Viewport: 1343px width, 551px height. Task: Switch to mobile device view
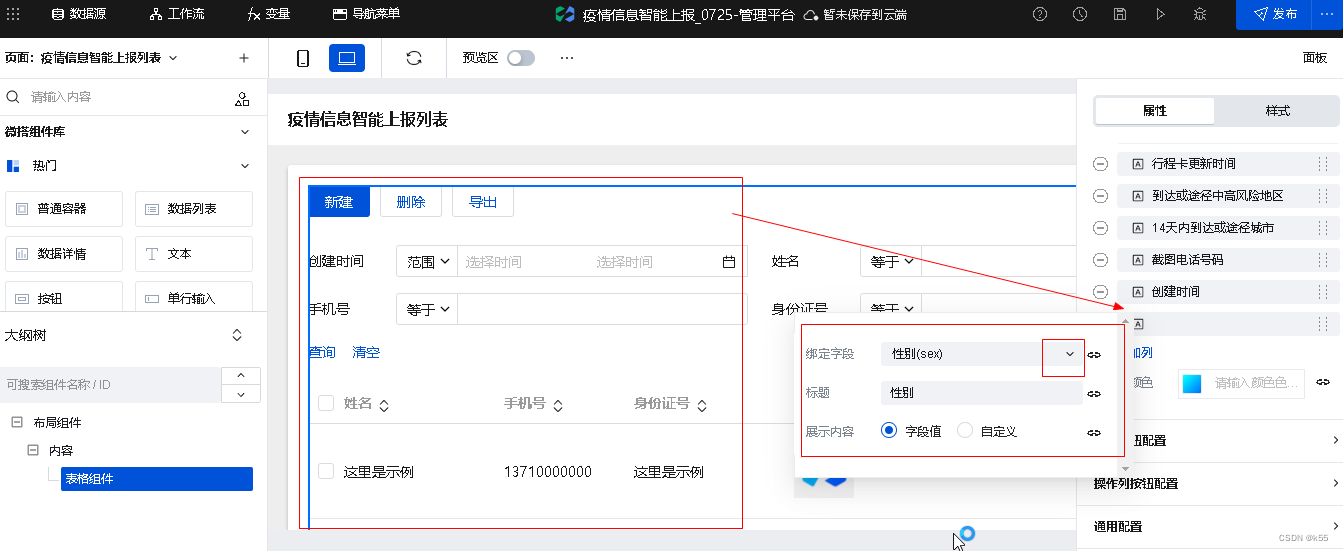click(303, 58)
